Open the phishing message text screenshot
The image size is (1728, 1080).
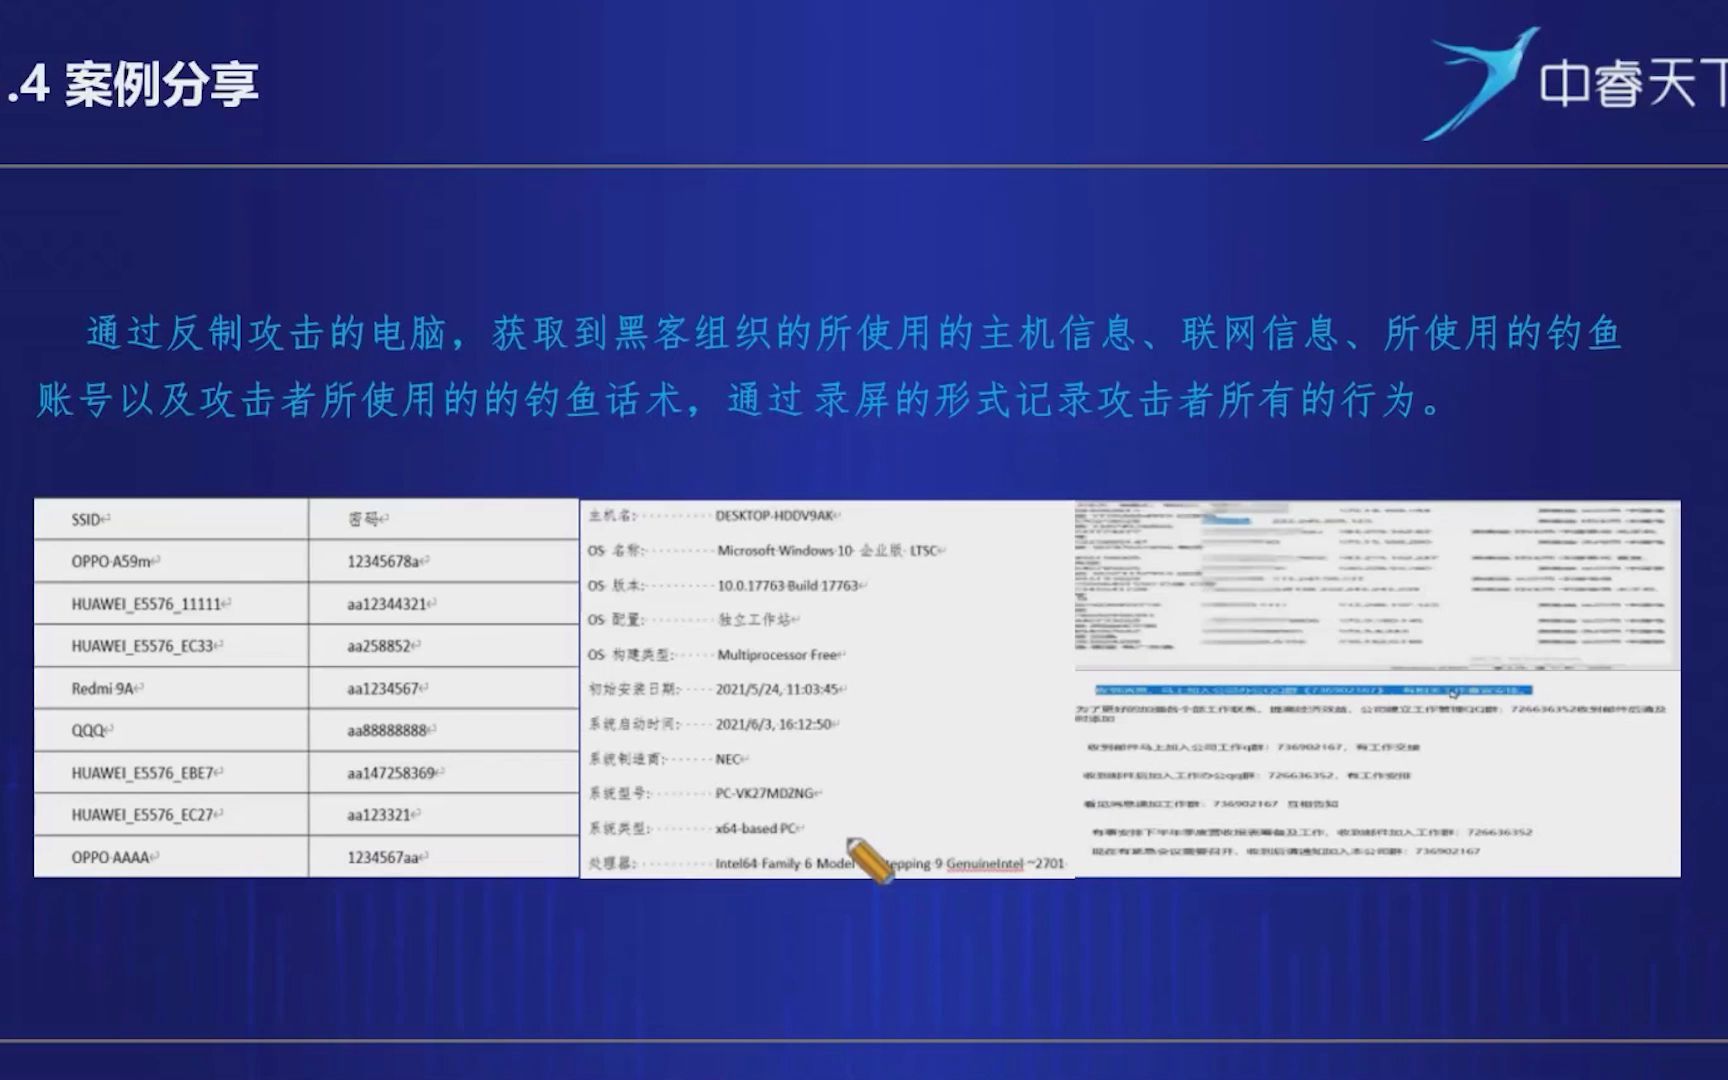pyautogui.click(x=1378, y=774)
